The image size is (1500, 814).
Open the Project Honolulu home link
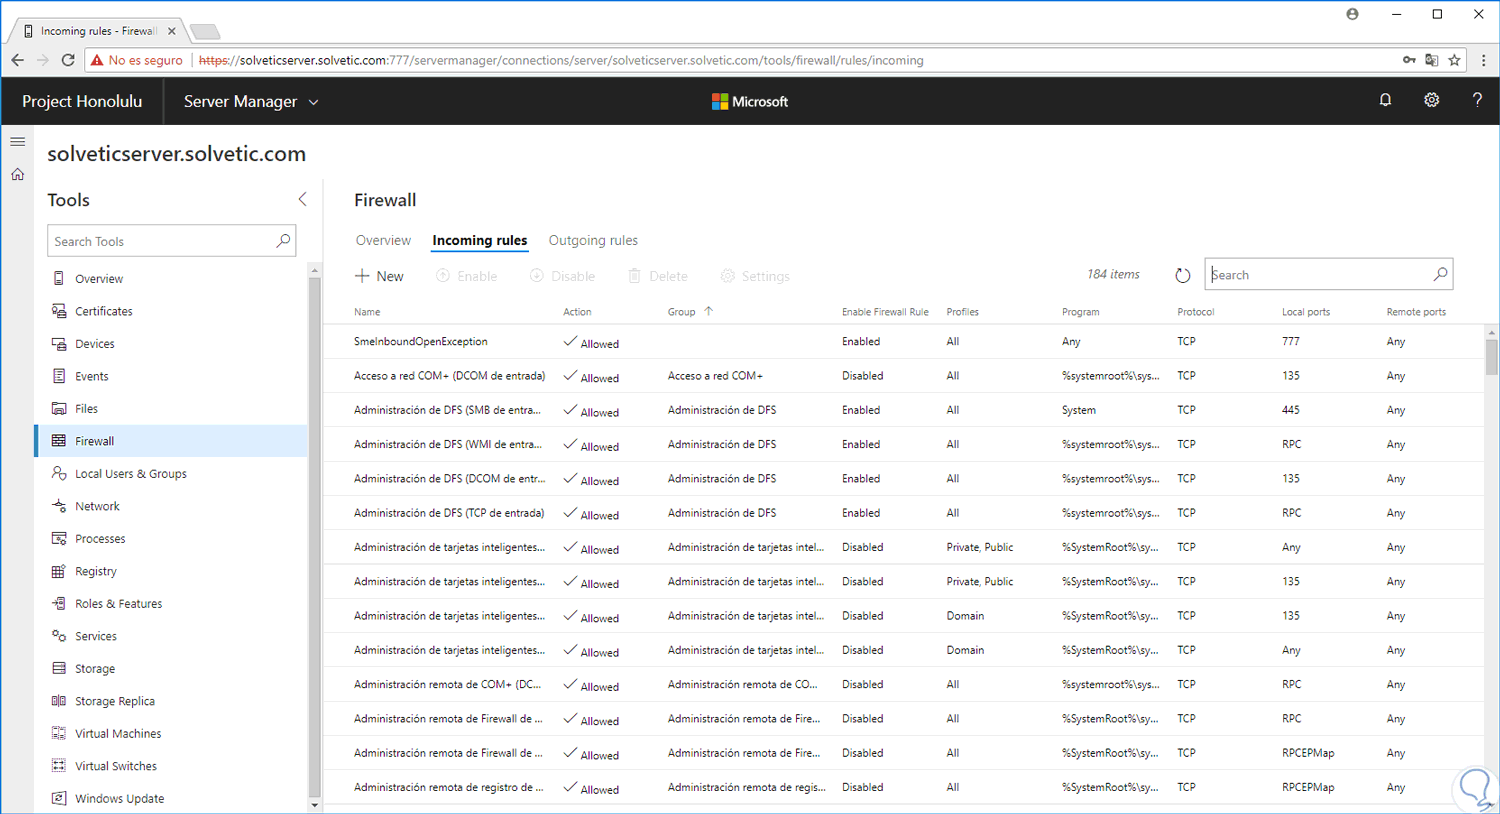[82, 102]
